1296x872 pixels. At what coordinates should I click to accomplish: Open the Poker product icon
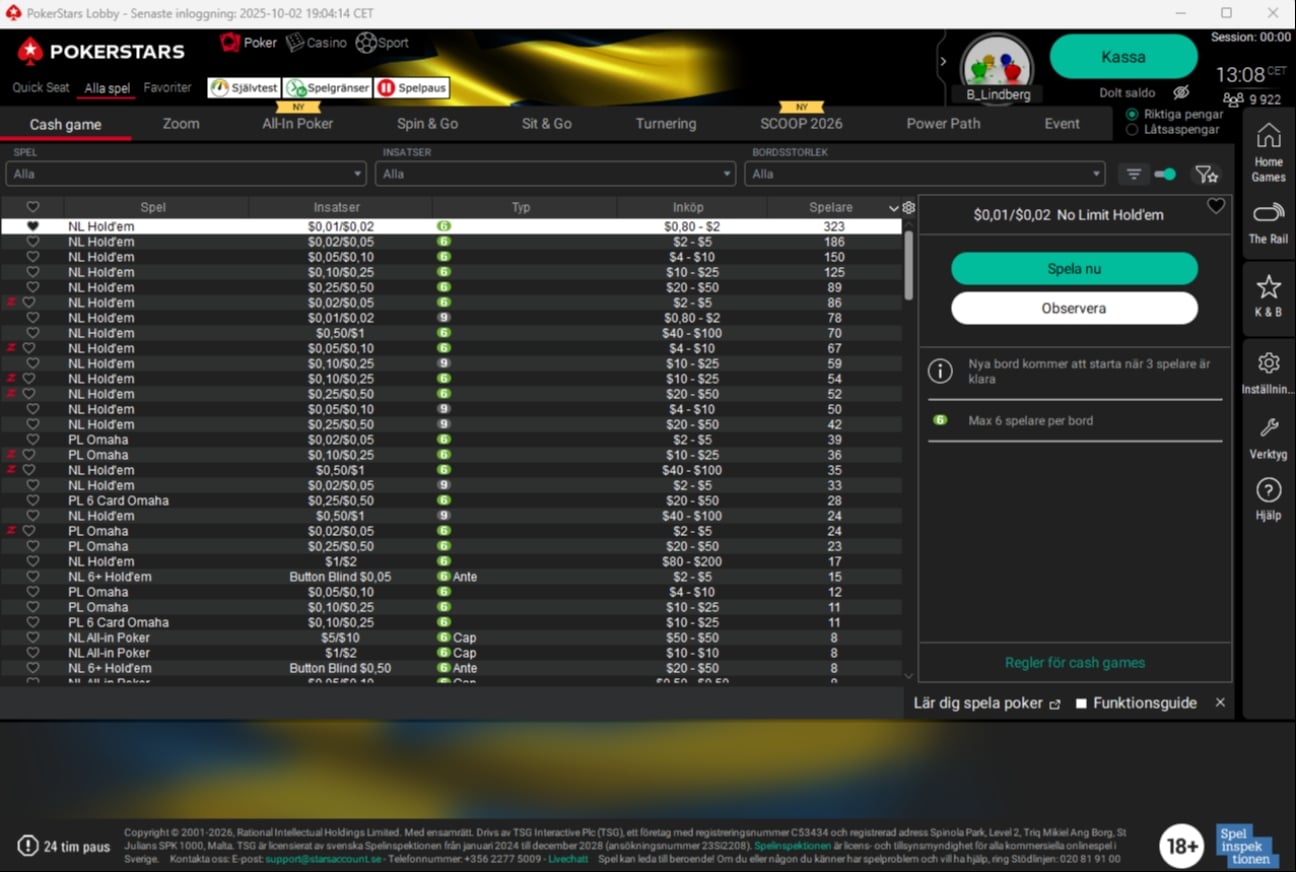coord(231,43)
